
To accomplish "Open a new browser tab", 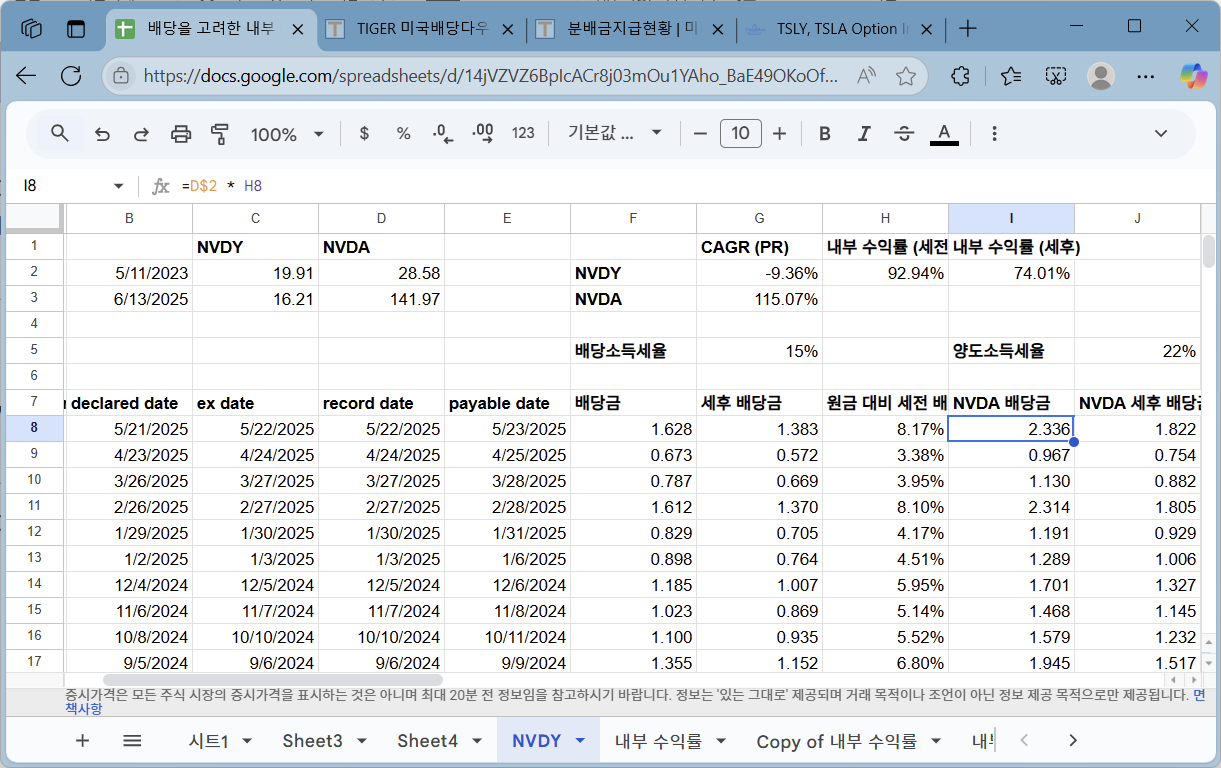I will pos(967,28).
